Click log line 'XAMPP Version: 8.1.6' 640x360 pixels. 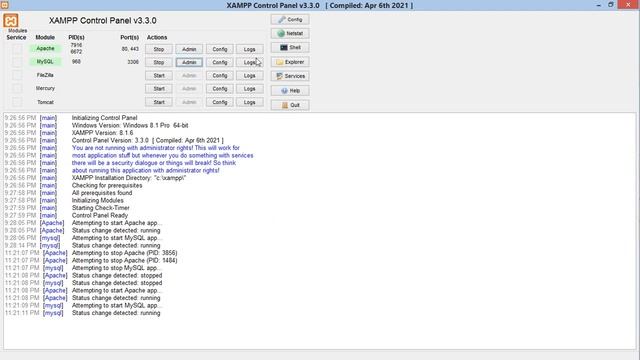[102, 133]
